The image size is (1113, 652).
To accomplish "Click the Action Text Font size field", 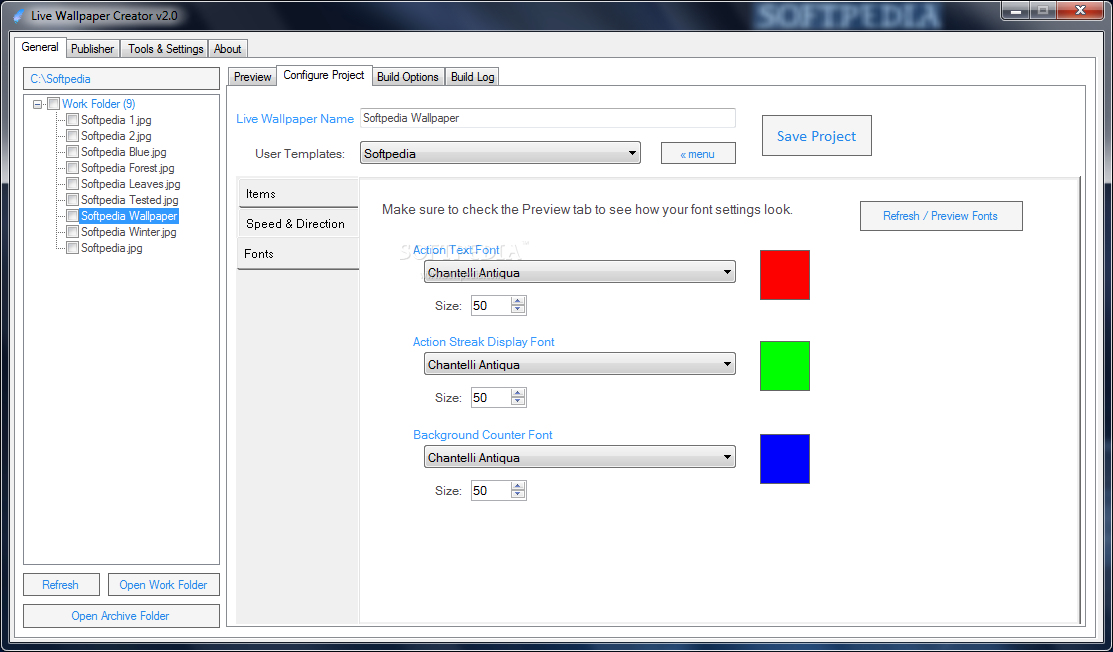I will [x=491, y=306].
